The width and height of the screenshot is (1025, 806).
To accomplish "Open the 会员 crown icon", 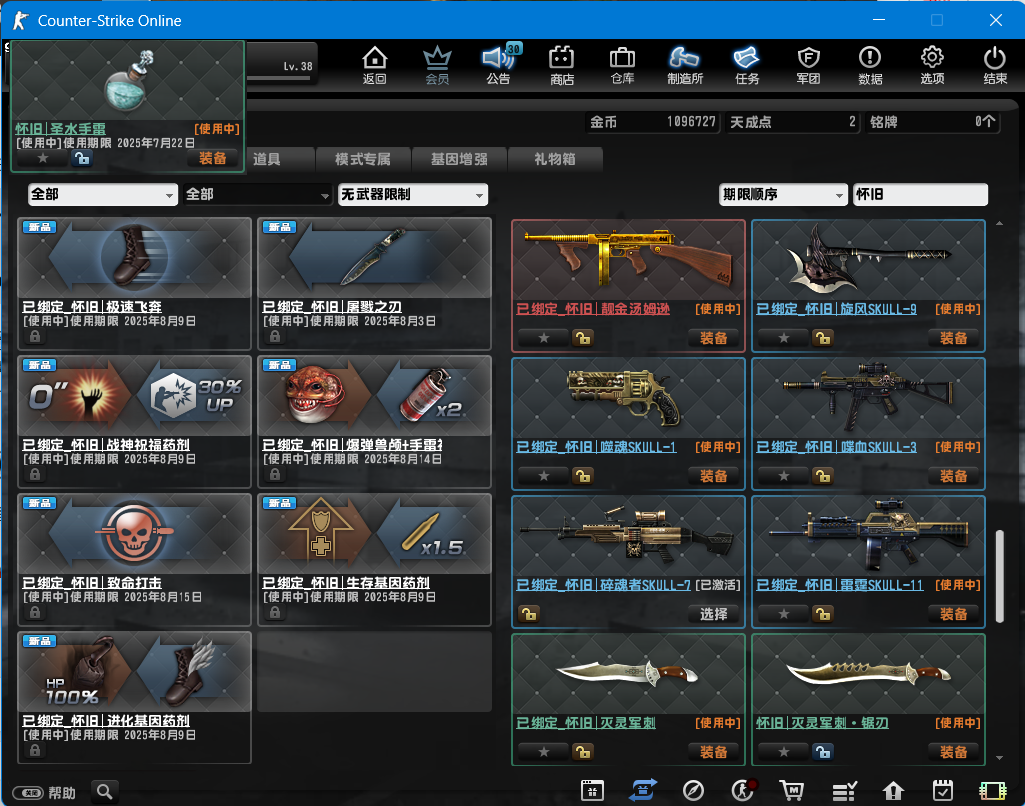I will point(437,65).
